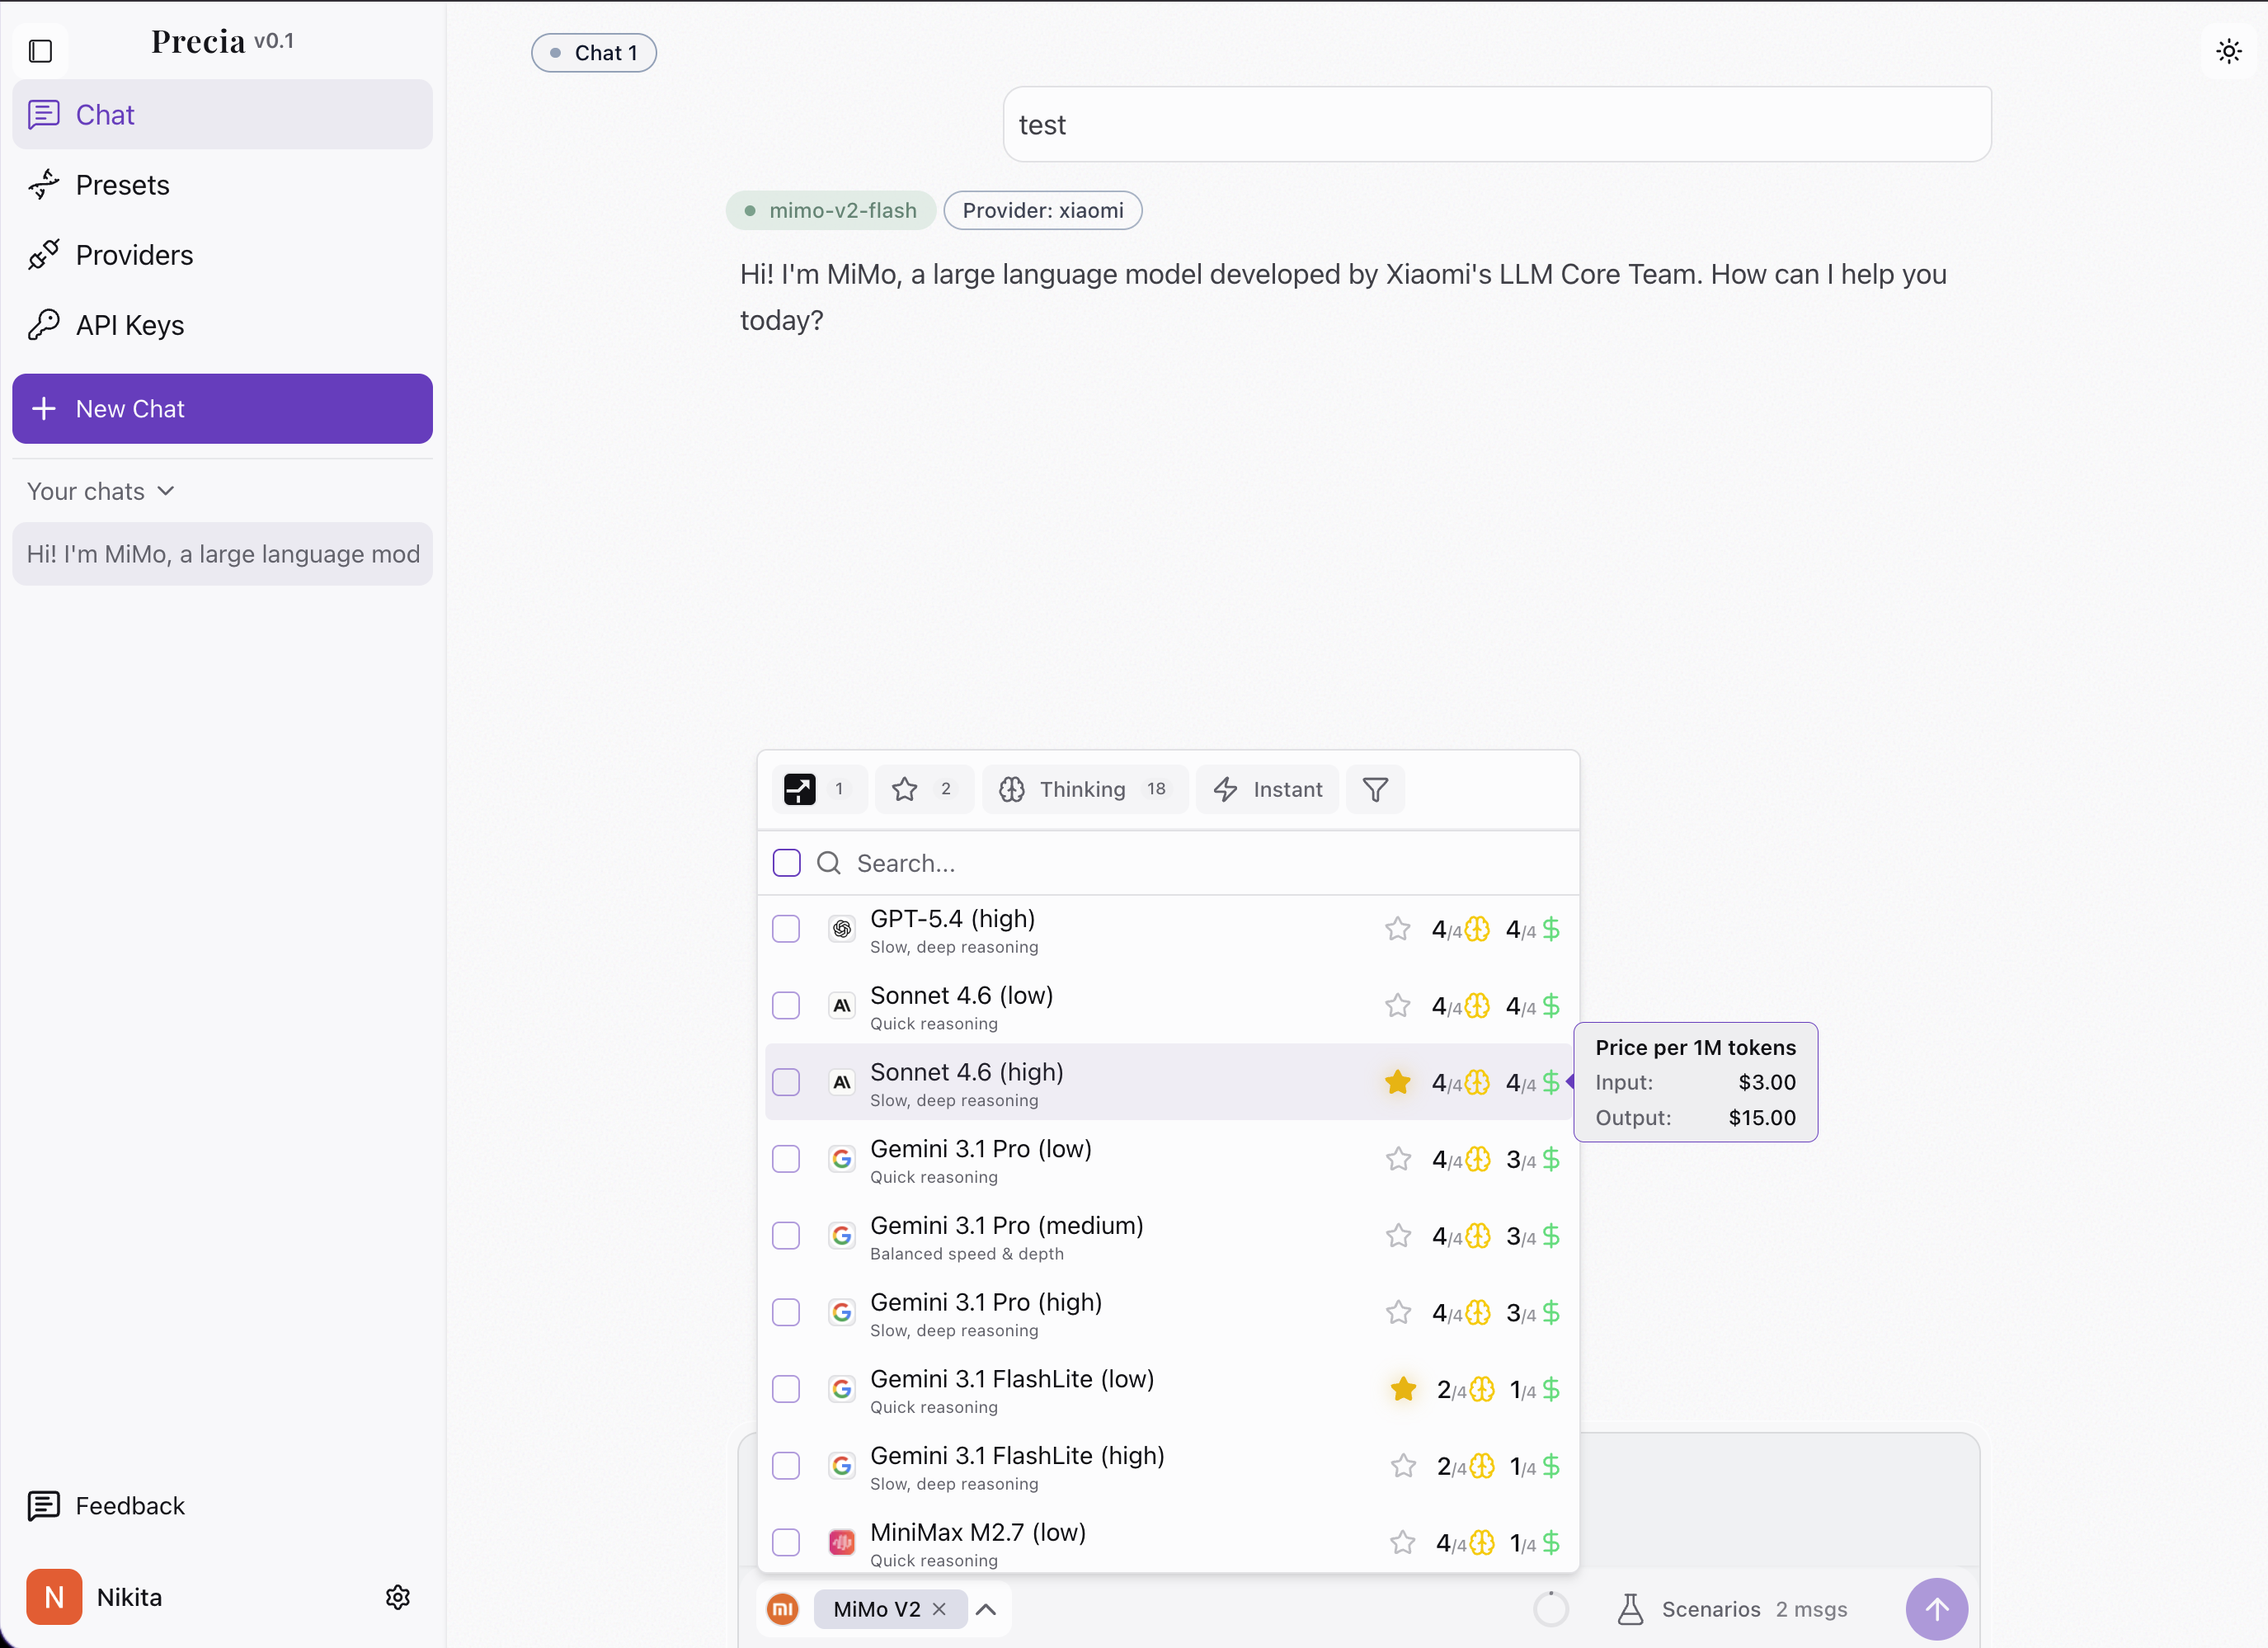Image resolution: width=2268 pixels, height=1648 pixels.
Task: Unfavorite Sonnet 4.6 (high) star
Action: (x=1397, y=1082)
